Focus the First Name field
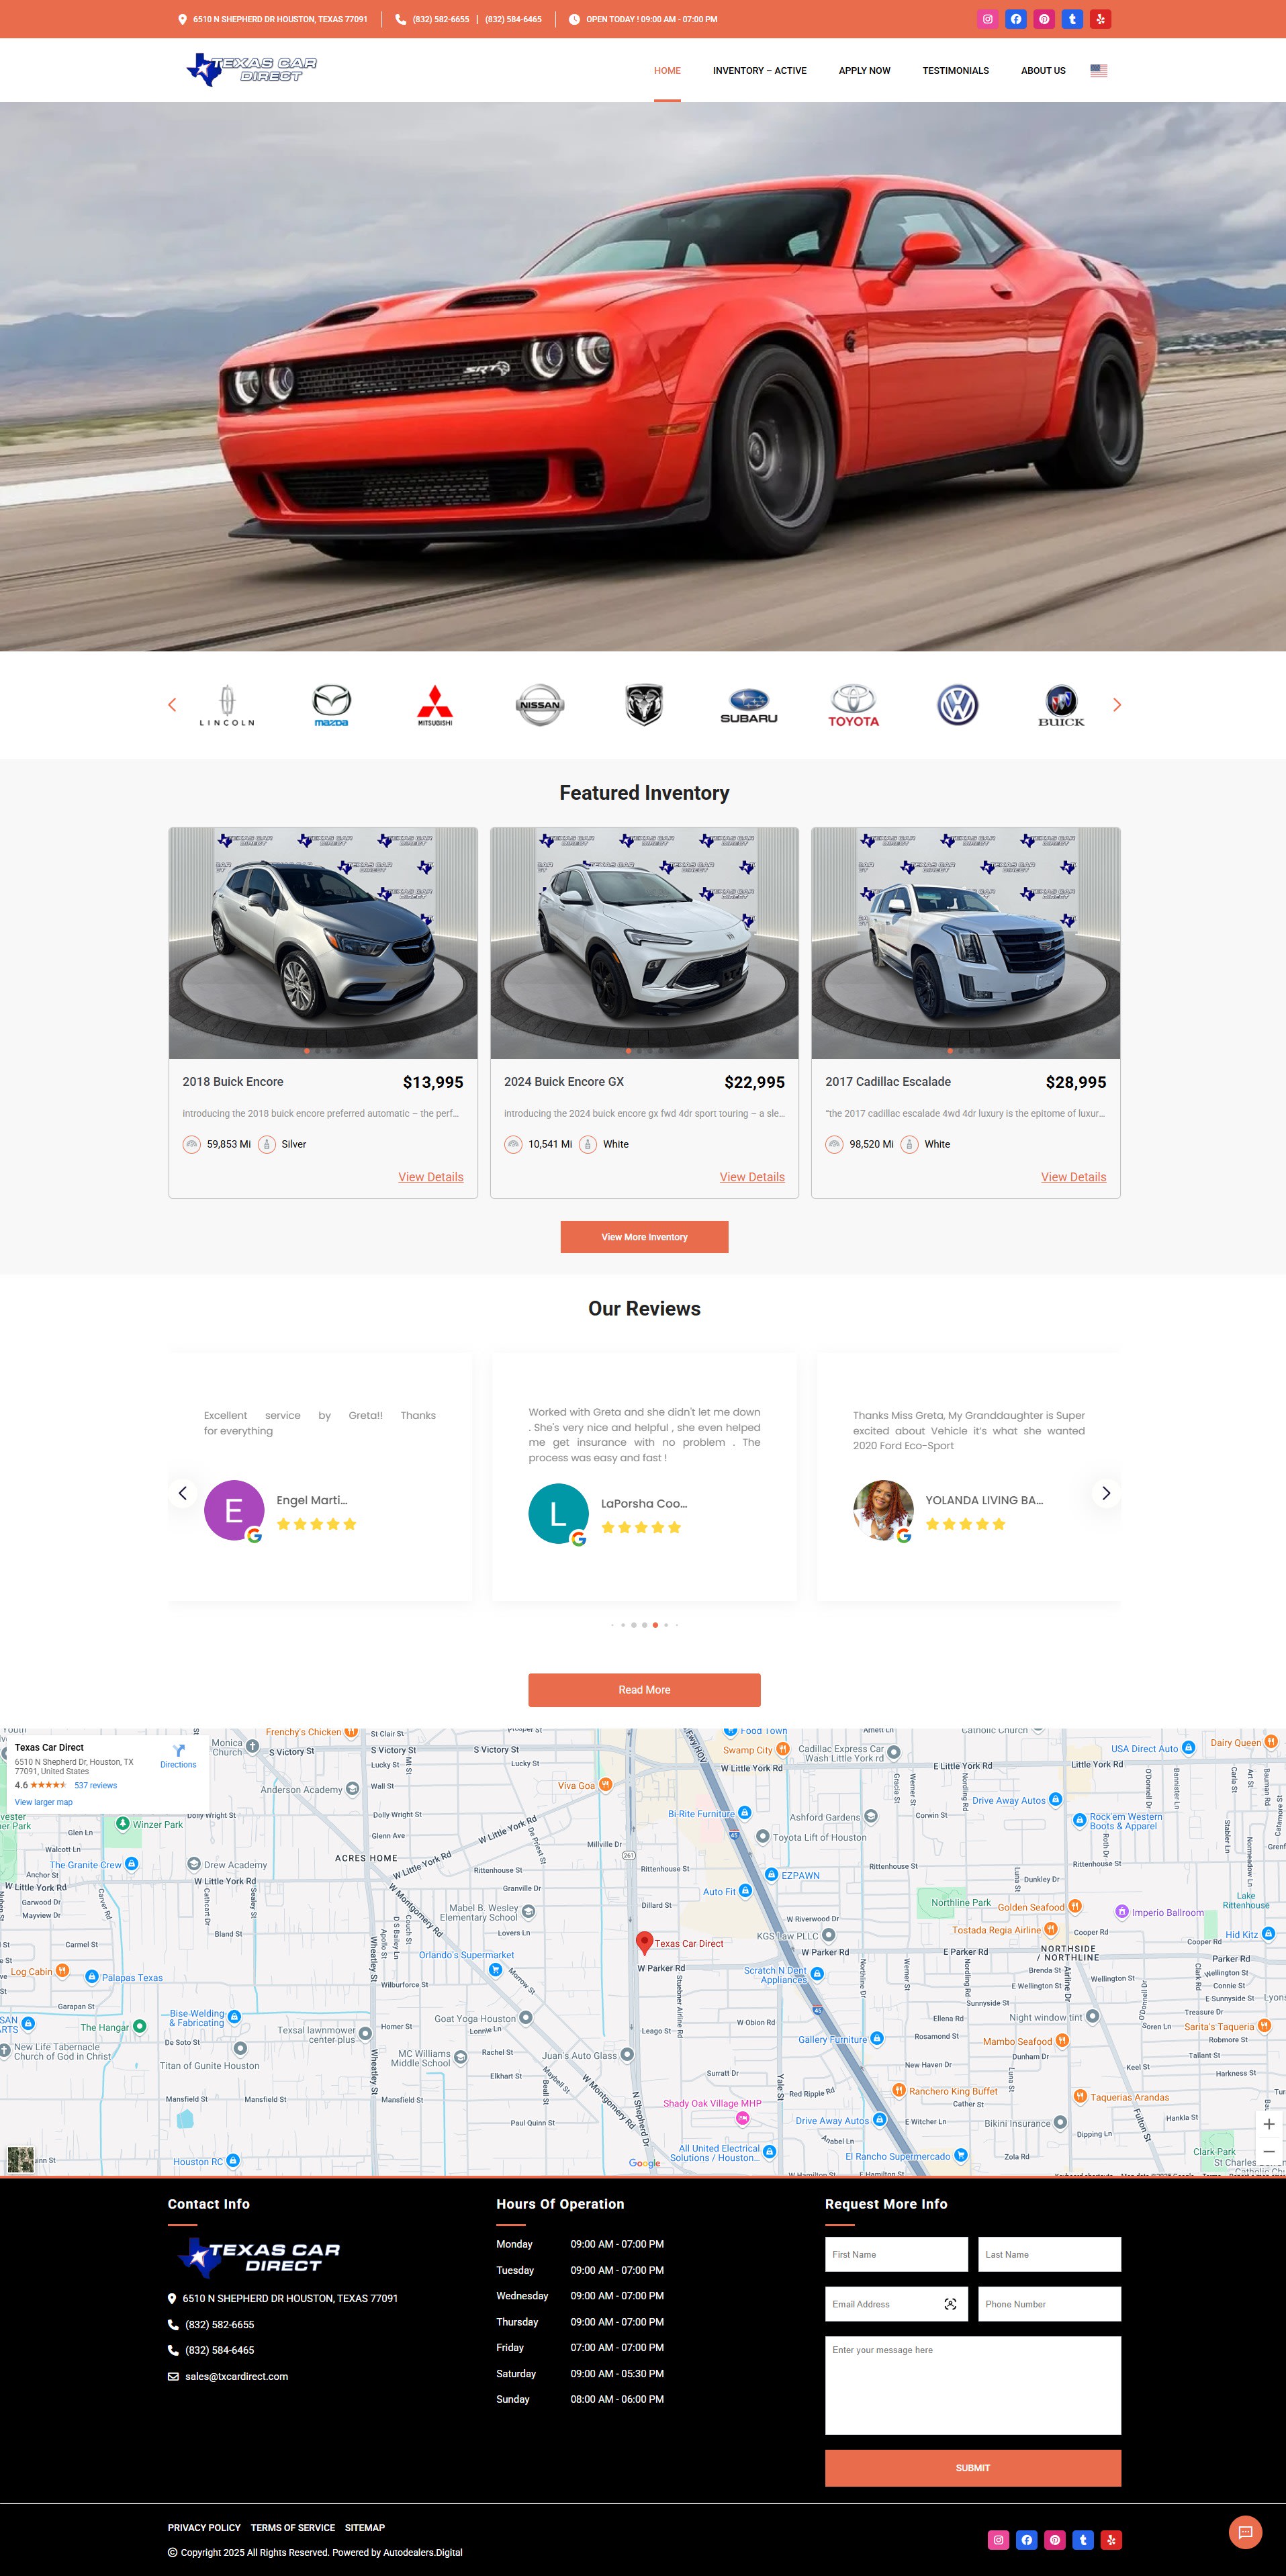 pyautogui.click(x=896, y=2254)
